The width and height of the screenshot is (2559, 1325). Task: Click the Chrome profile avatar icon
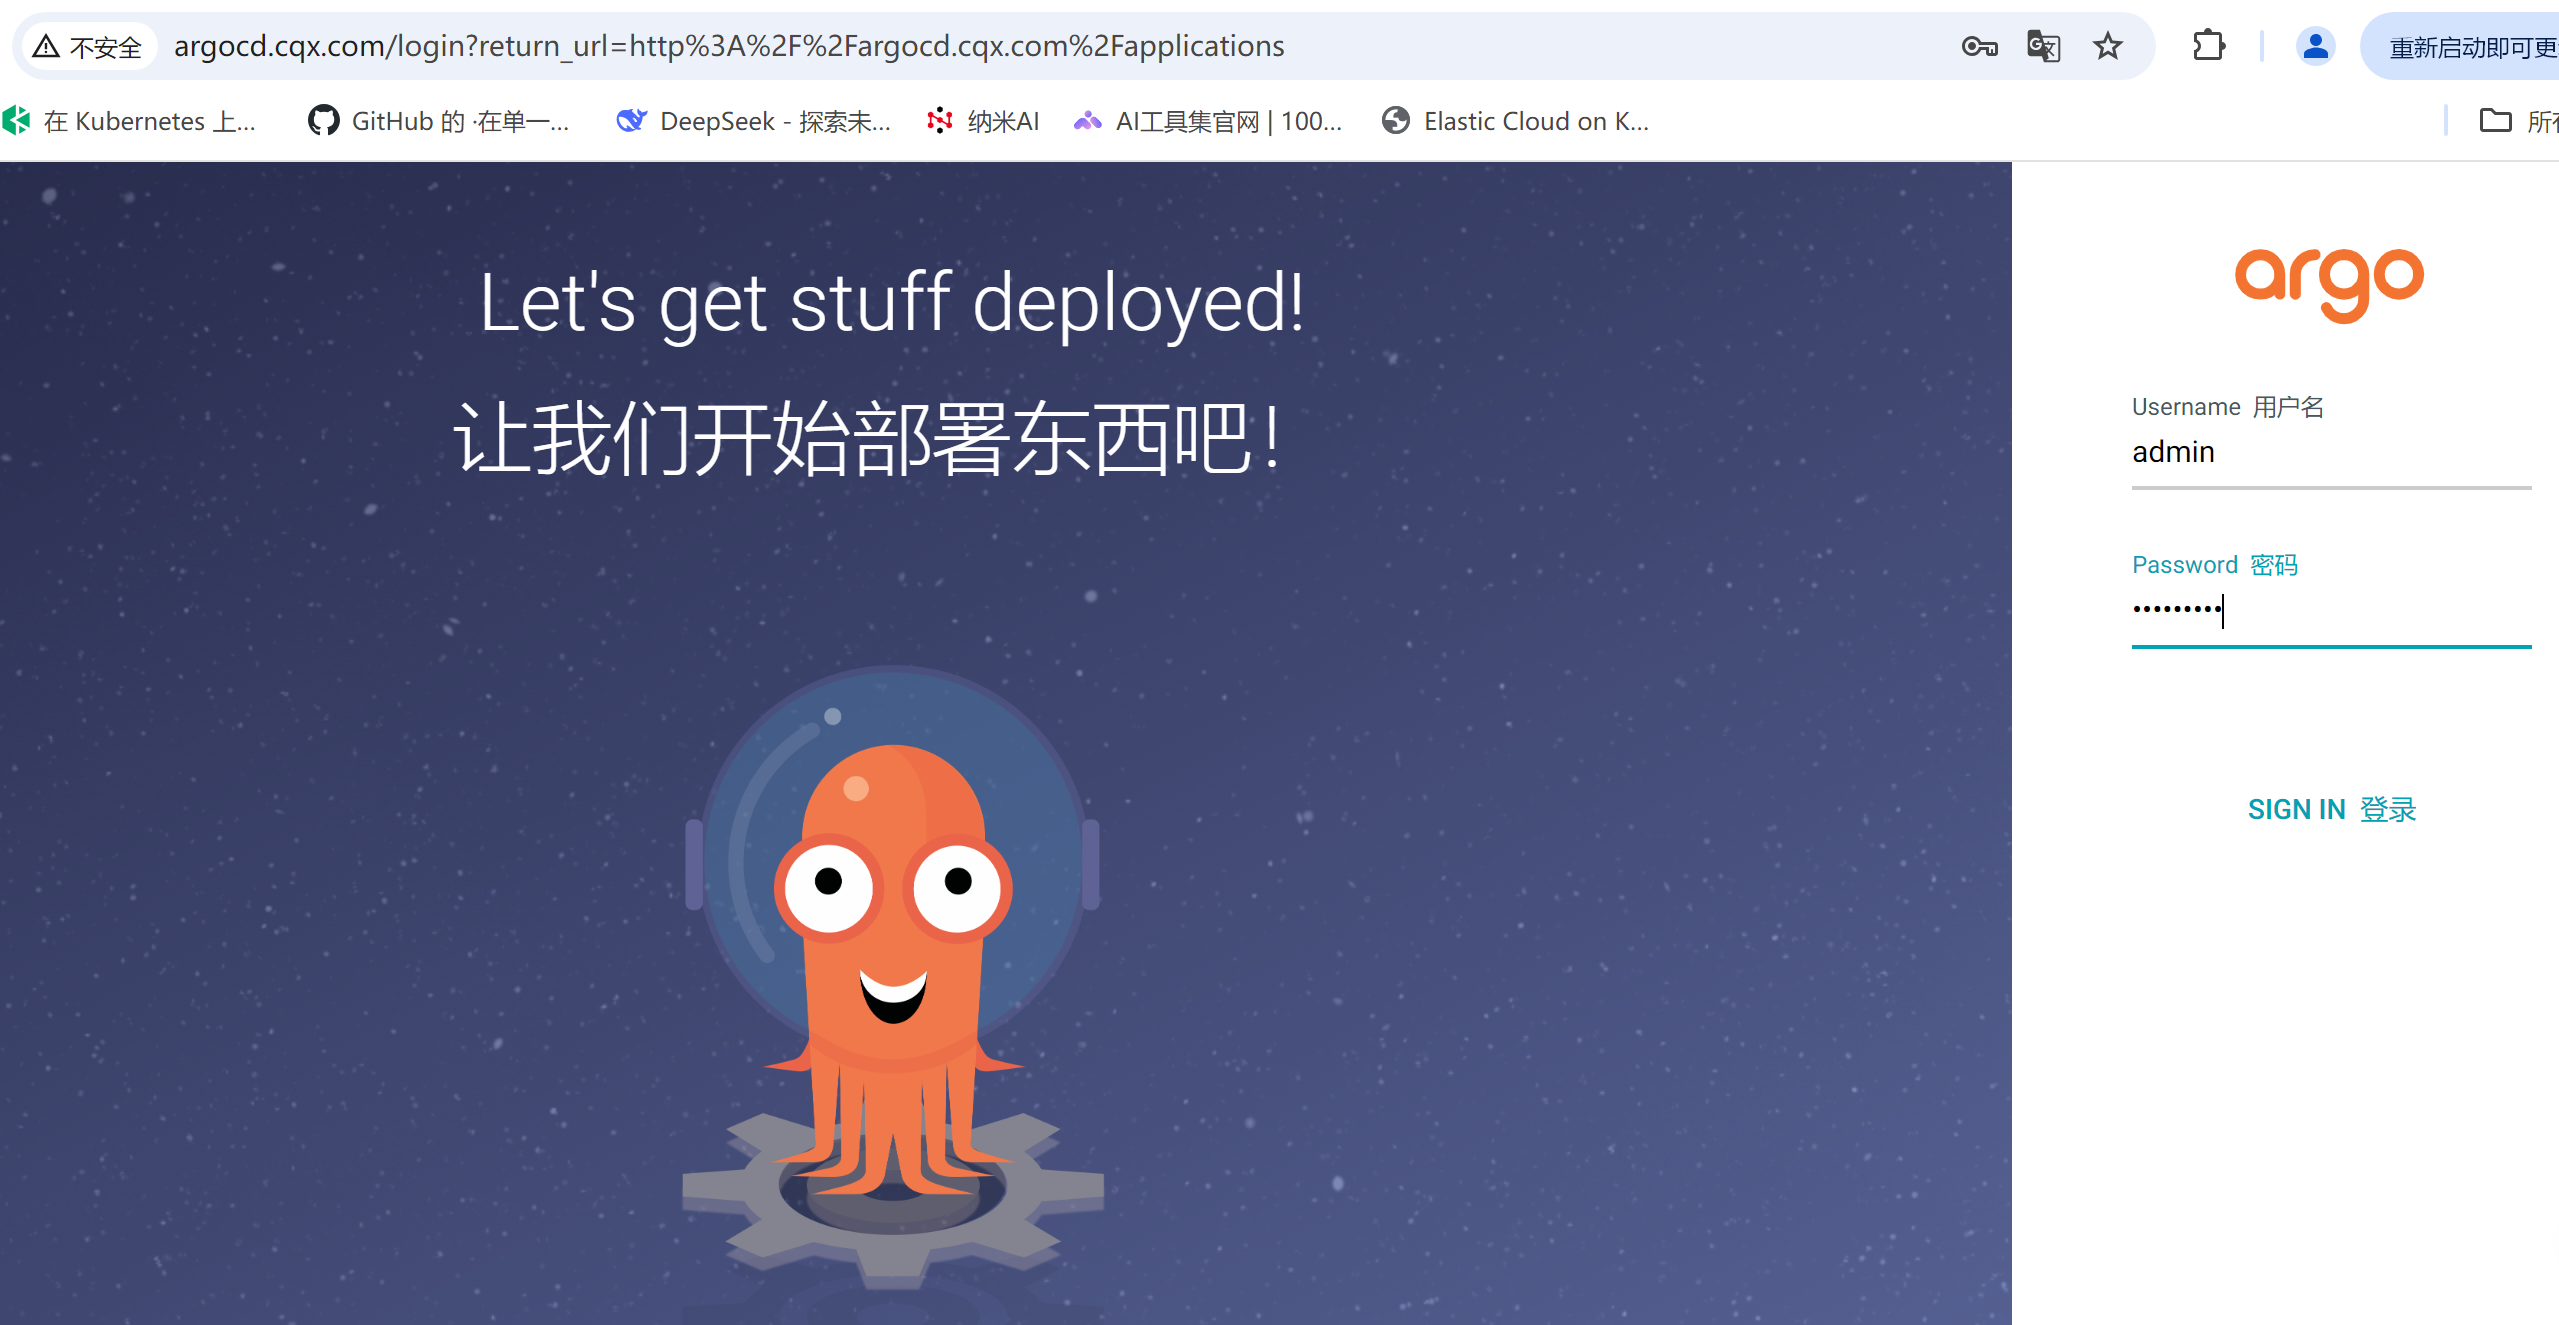pos(2316,45)
